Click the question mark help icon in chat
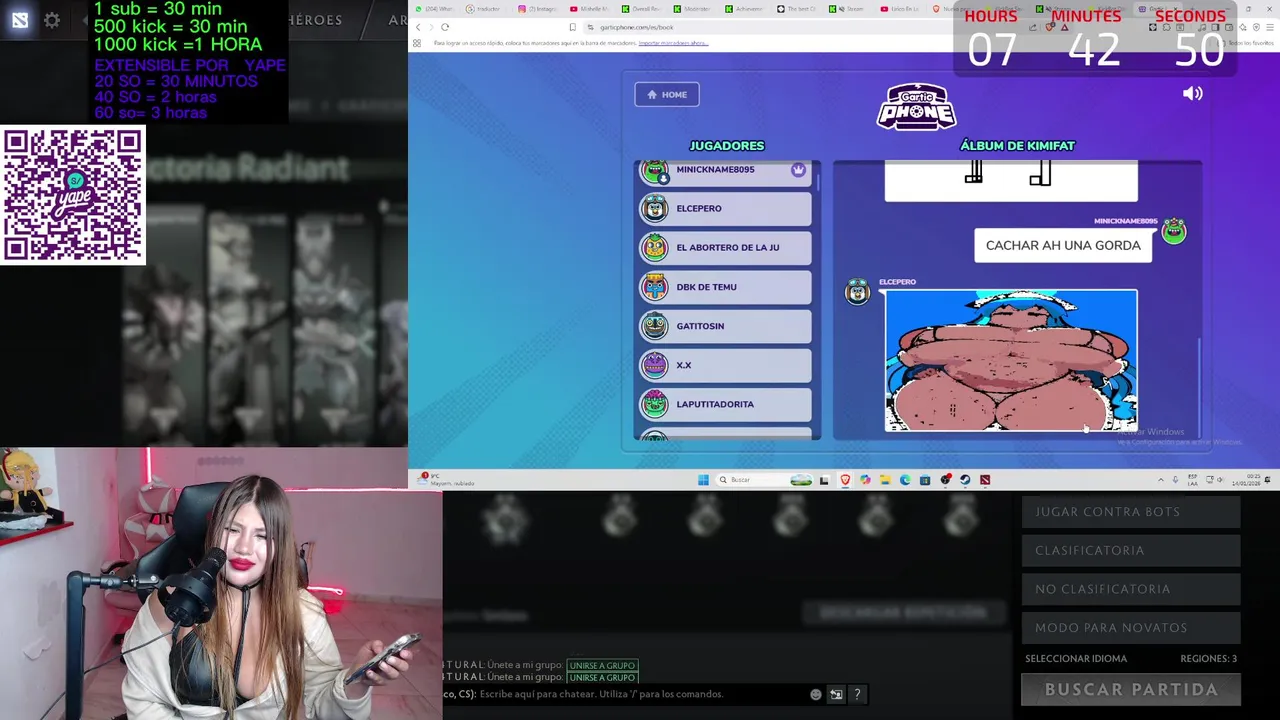 [857, 694]
